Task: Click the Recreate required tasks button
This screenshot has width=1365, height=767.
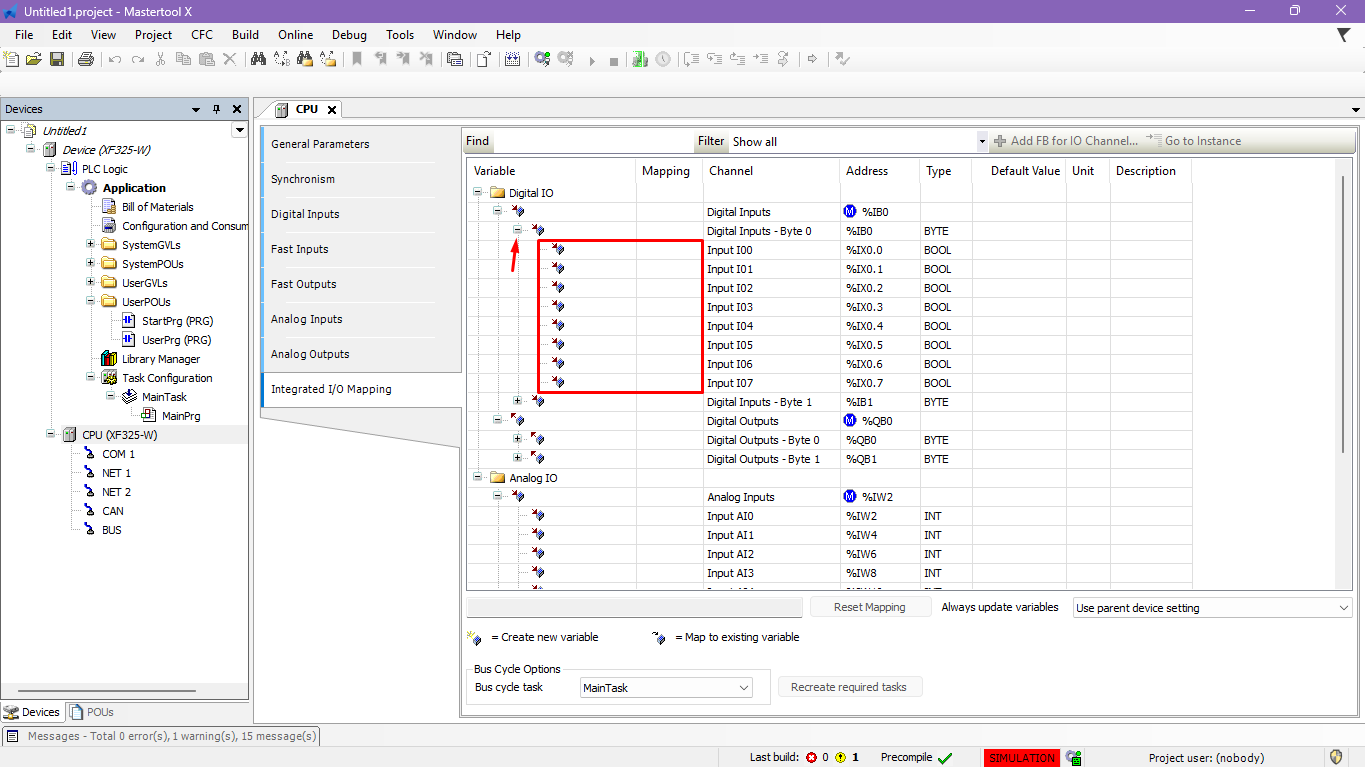Action: coord(850,687)
